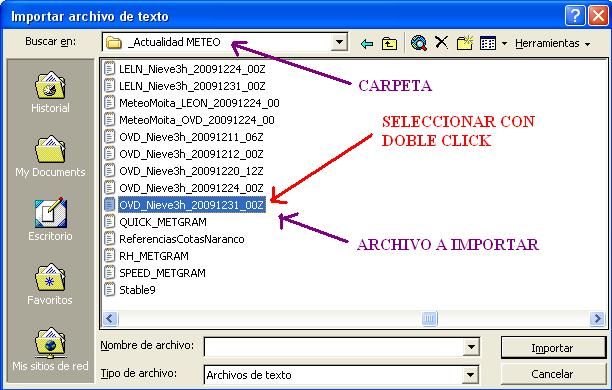Click in the Nombre de archivo field

click(334, 347)
